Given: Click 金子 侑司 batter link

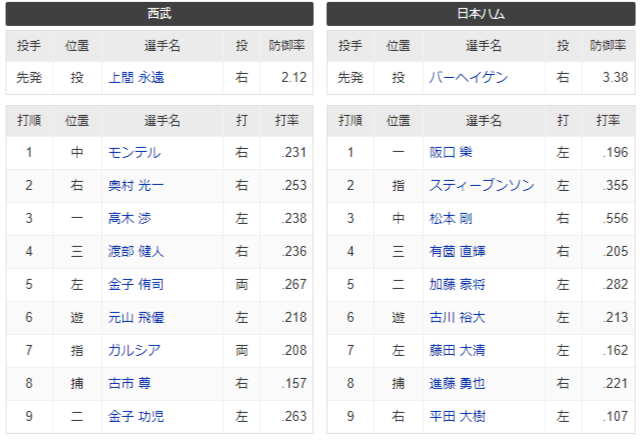Looking at the screenshot, I should 136,285.
